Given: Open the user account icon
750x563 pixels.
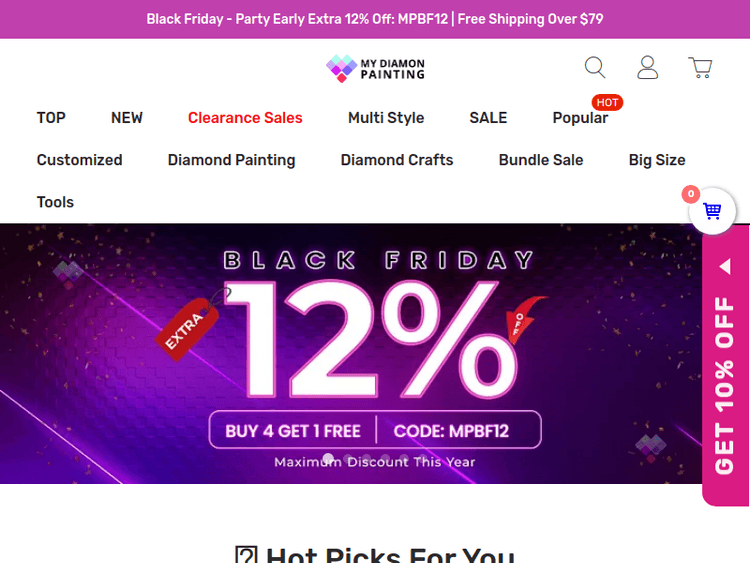Looking at the screenshot, I should [648, 68].
